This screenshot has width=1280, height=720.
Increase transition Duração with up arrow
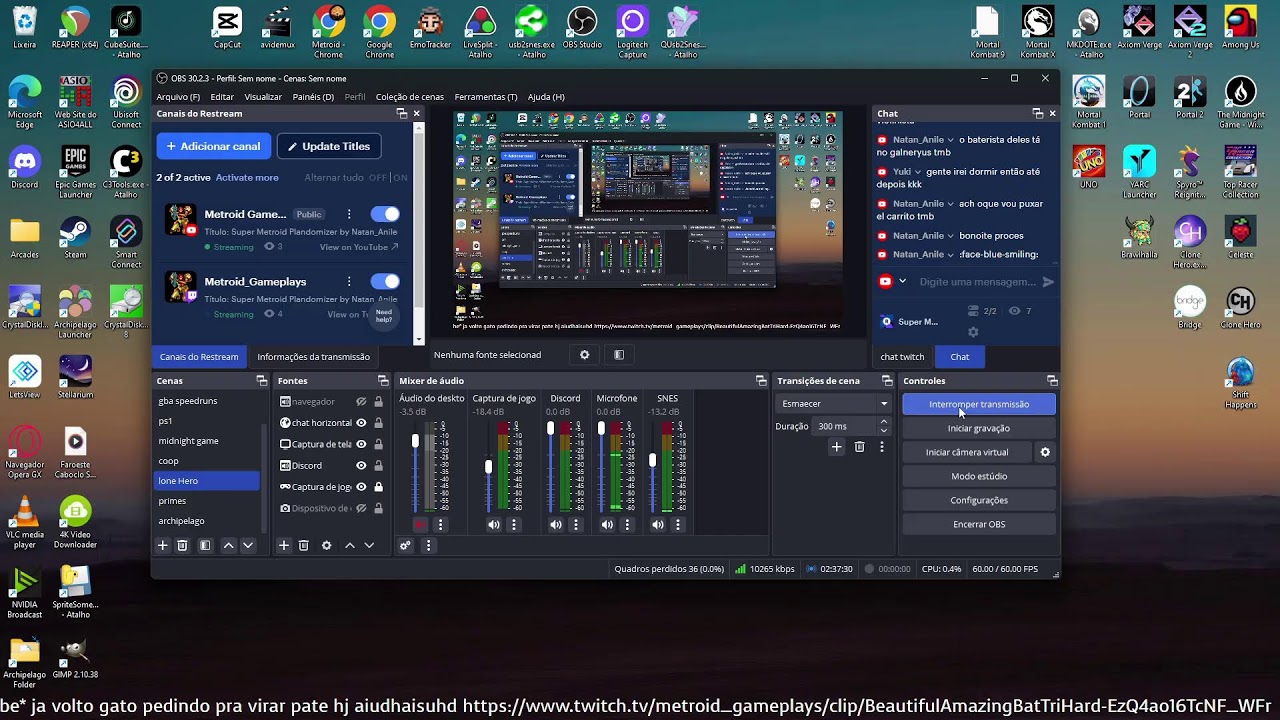click(883, 422)
